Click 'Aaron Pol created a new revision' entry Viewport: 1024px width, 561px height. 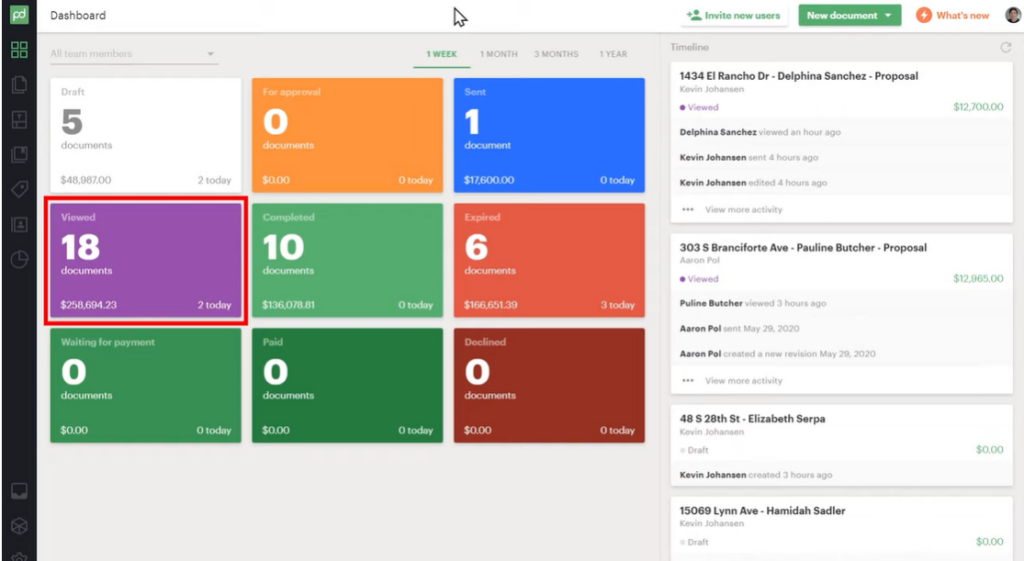coord(777,354)
